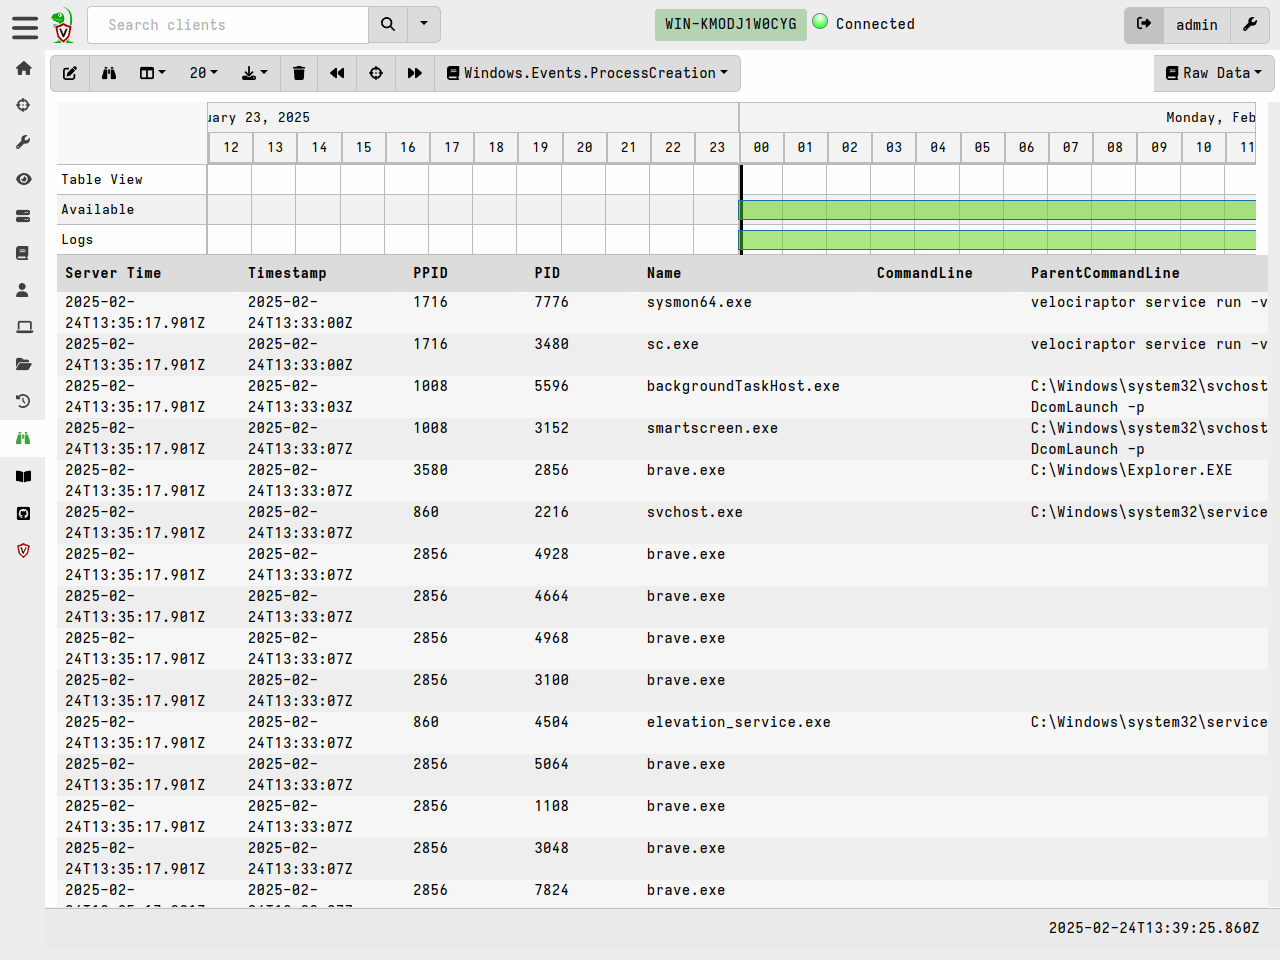
Task: Click the crosshair go-to-time toolbar icon
Action: click(x=376, y=73)
